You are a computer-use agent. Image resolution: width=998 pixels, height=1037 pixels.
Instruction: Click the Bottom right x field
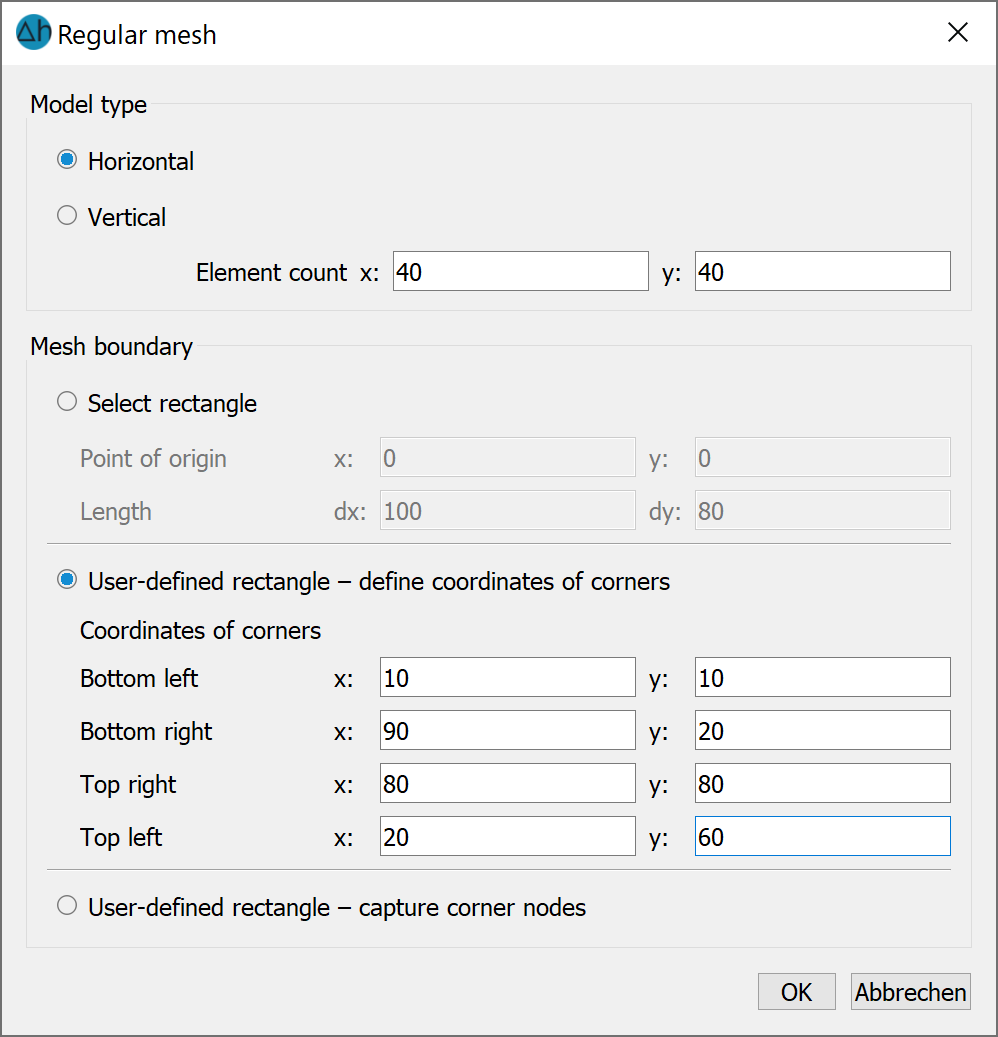pyautogui.click(x=508, y=730)
